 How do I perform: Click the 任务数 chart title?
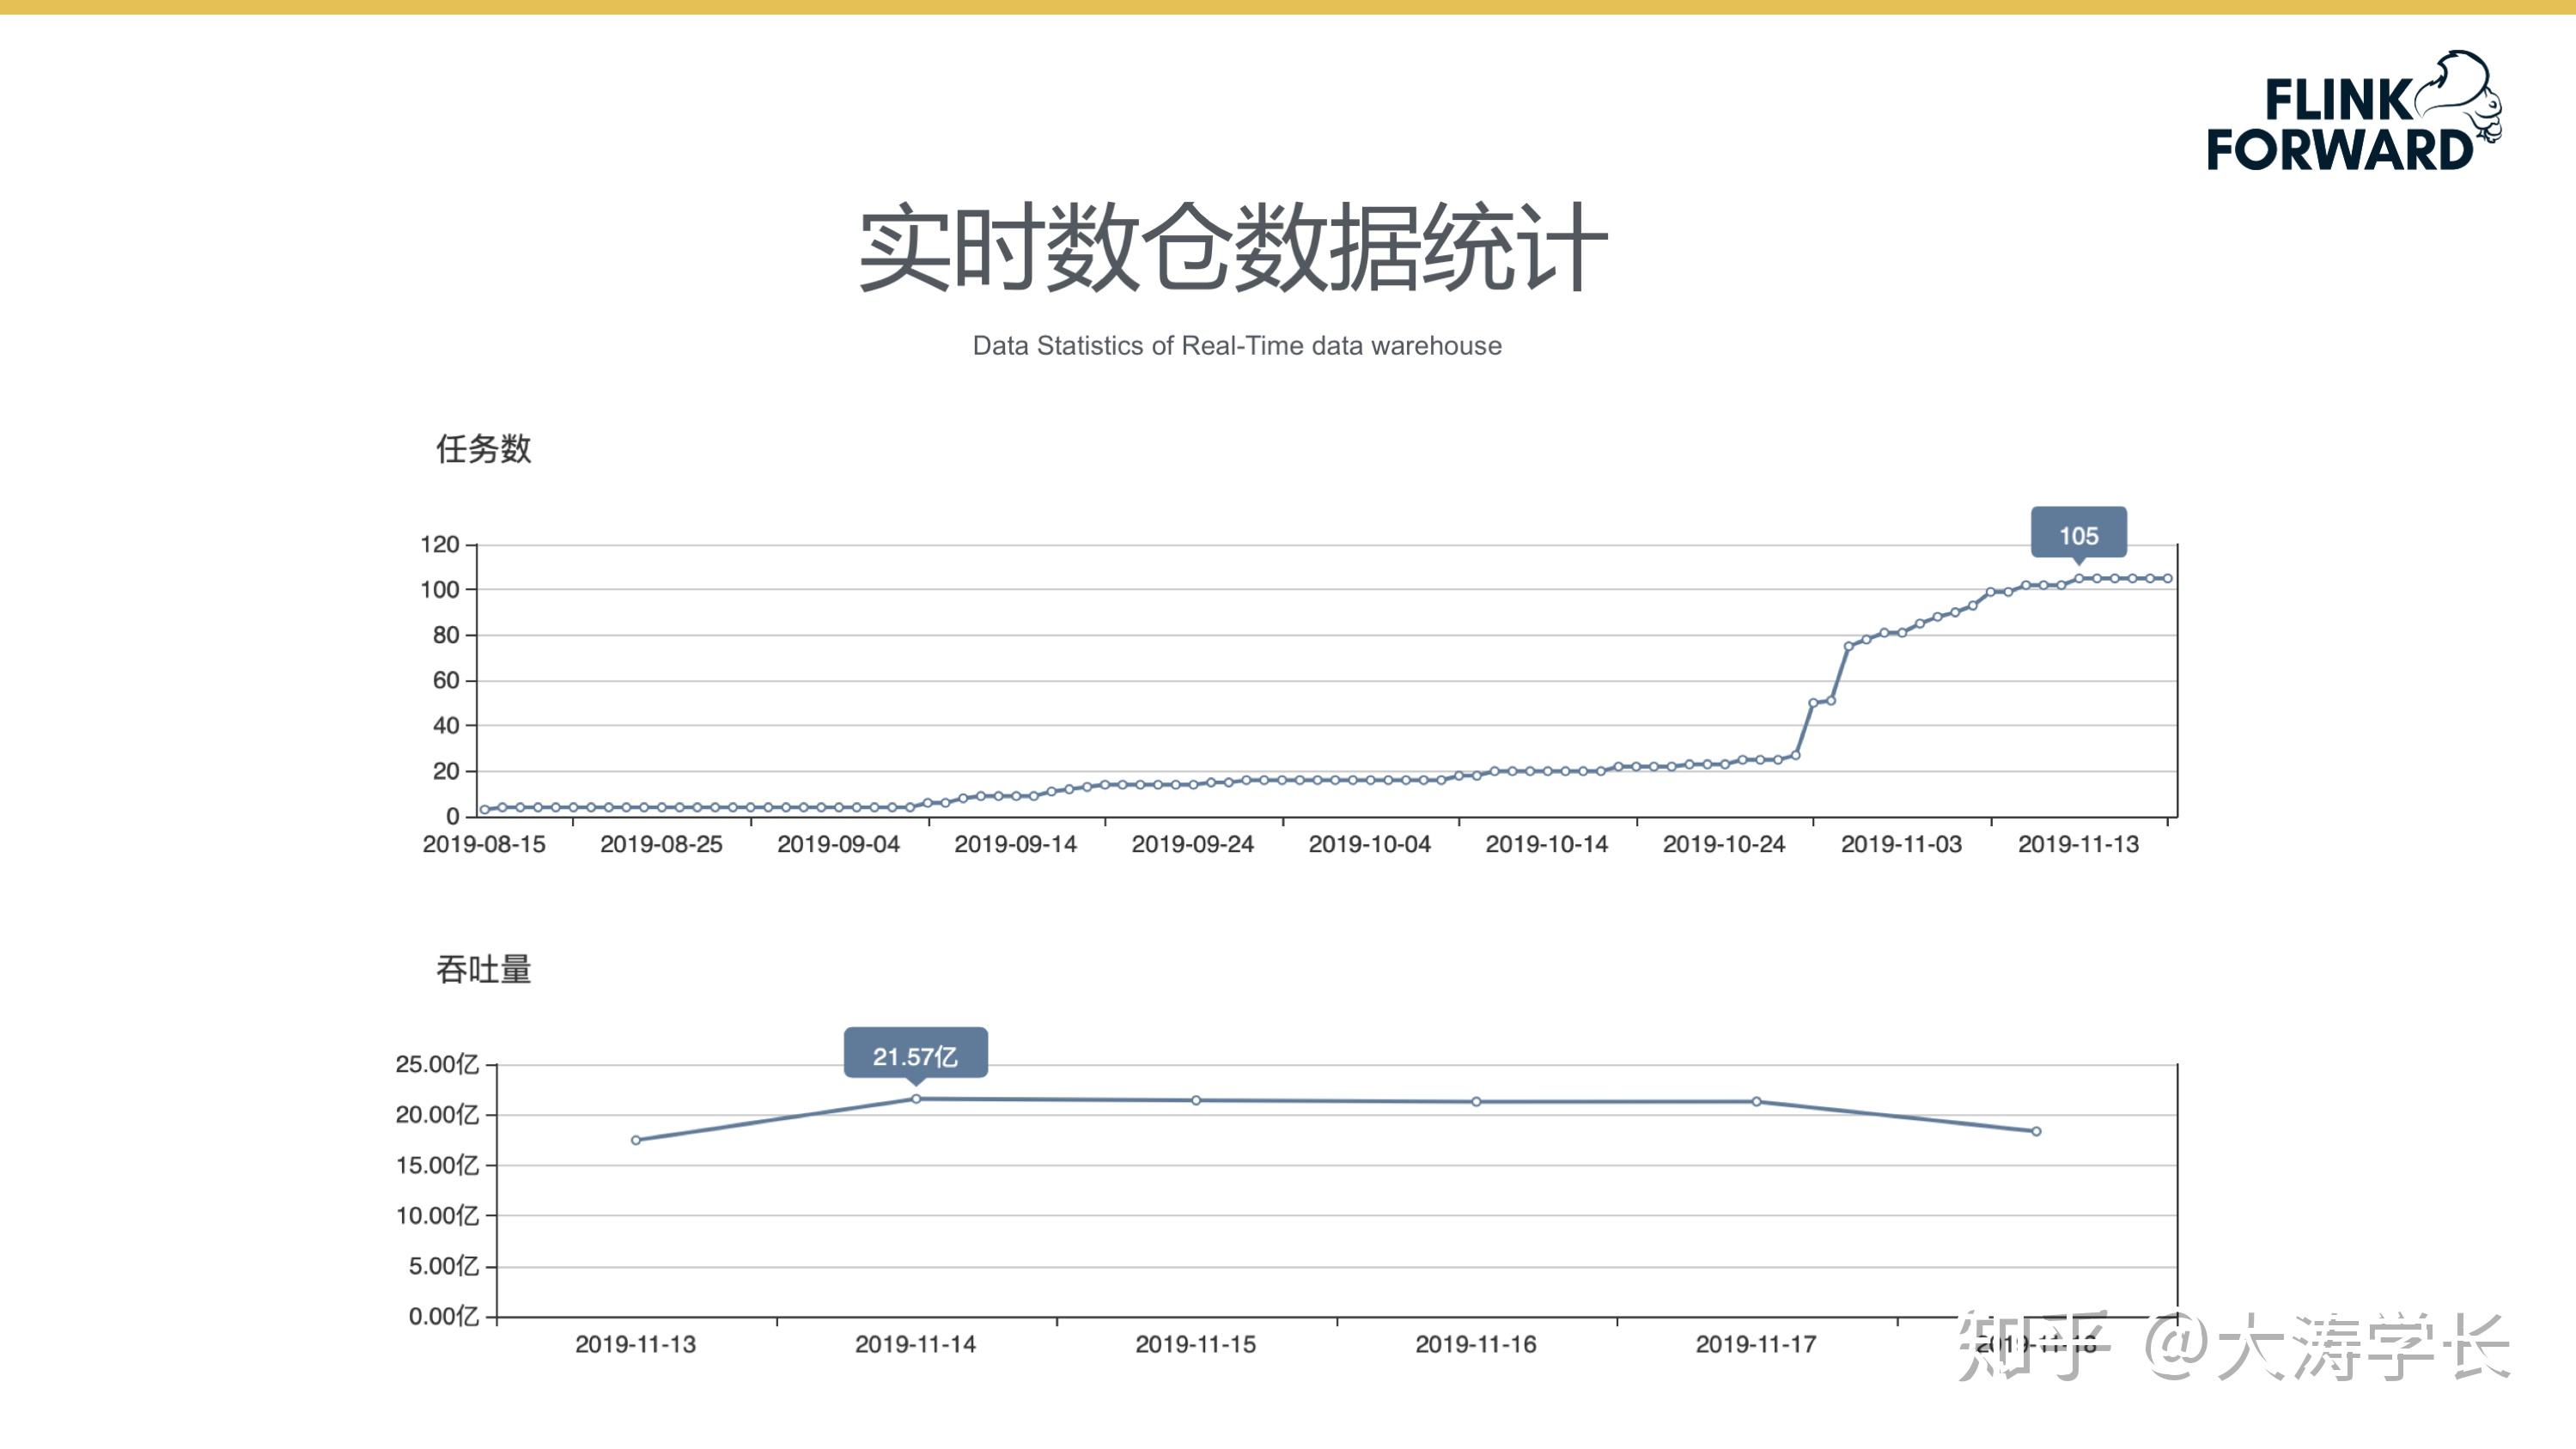point(484,449)
